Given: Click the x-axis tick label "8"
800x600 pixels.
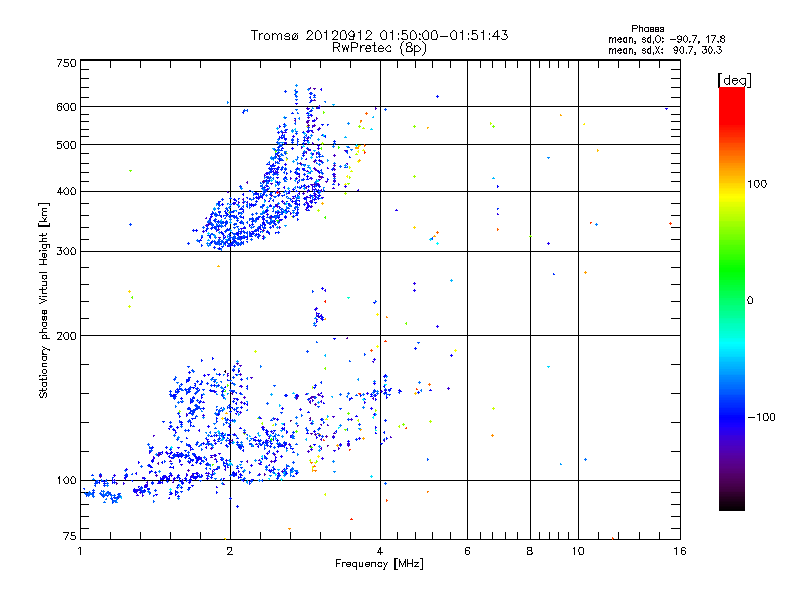Looking at the screenshot, I should click(530, 551).
